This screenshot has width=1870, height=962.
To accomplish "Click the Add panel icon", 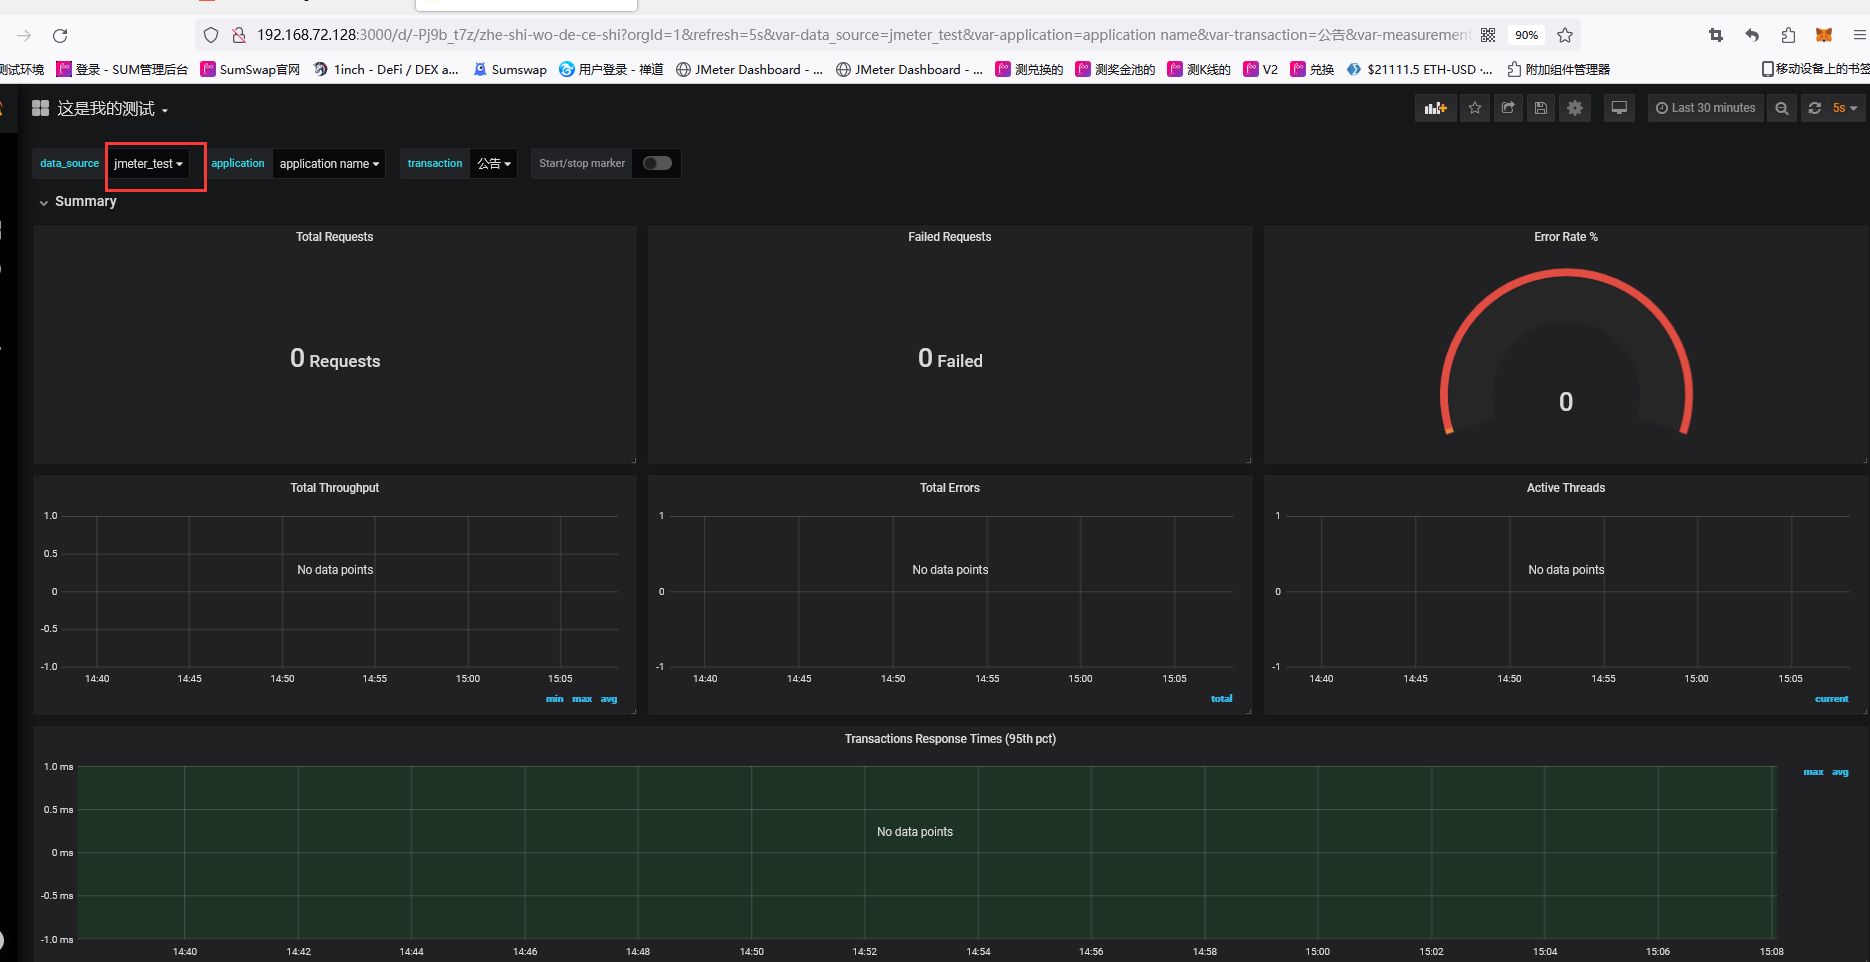I will point(1436,108).
